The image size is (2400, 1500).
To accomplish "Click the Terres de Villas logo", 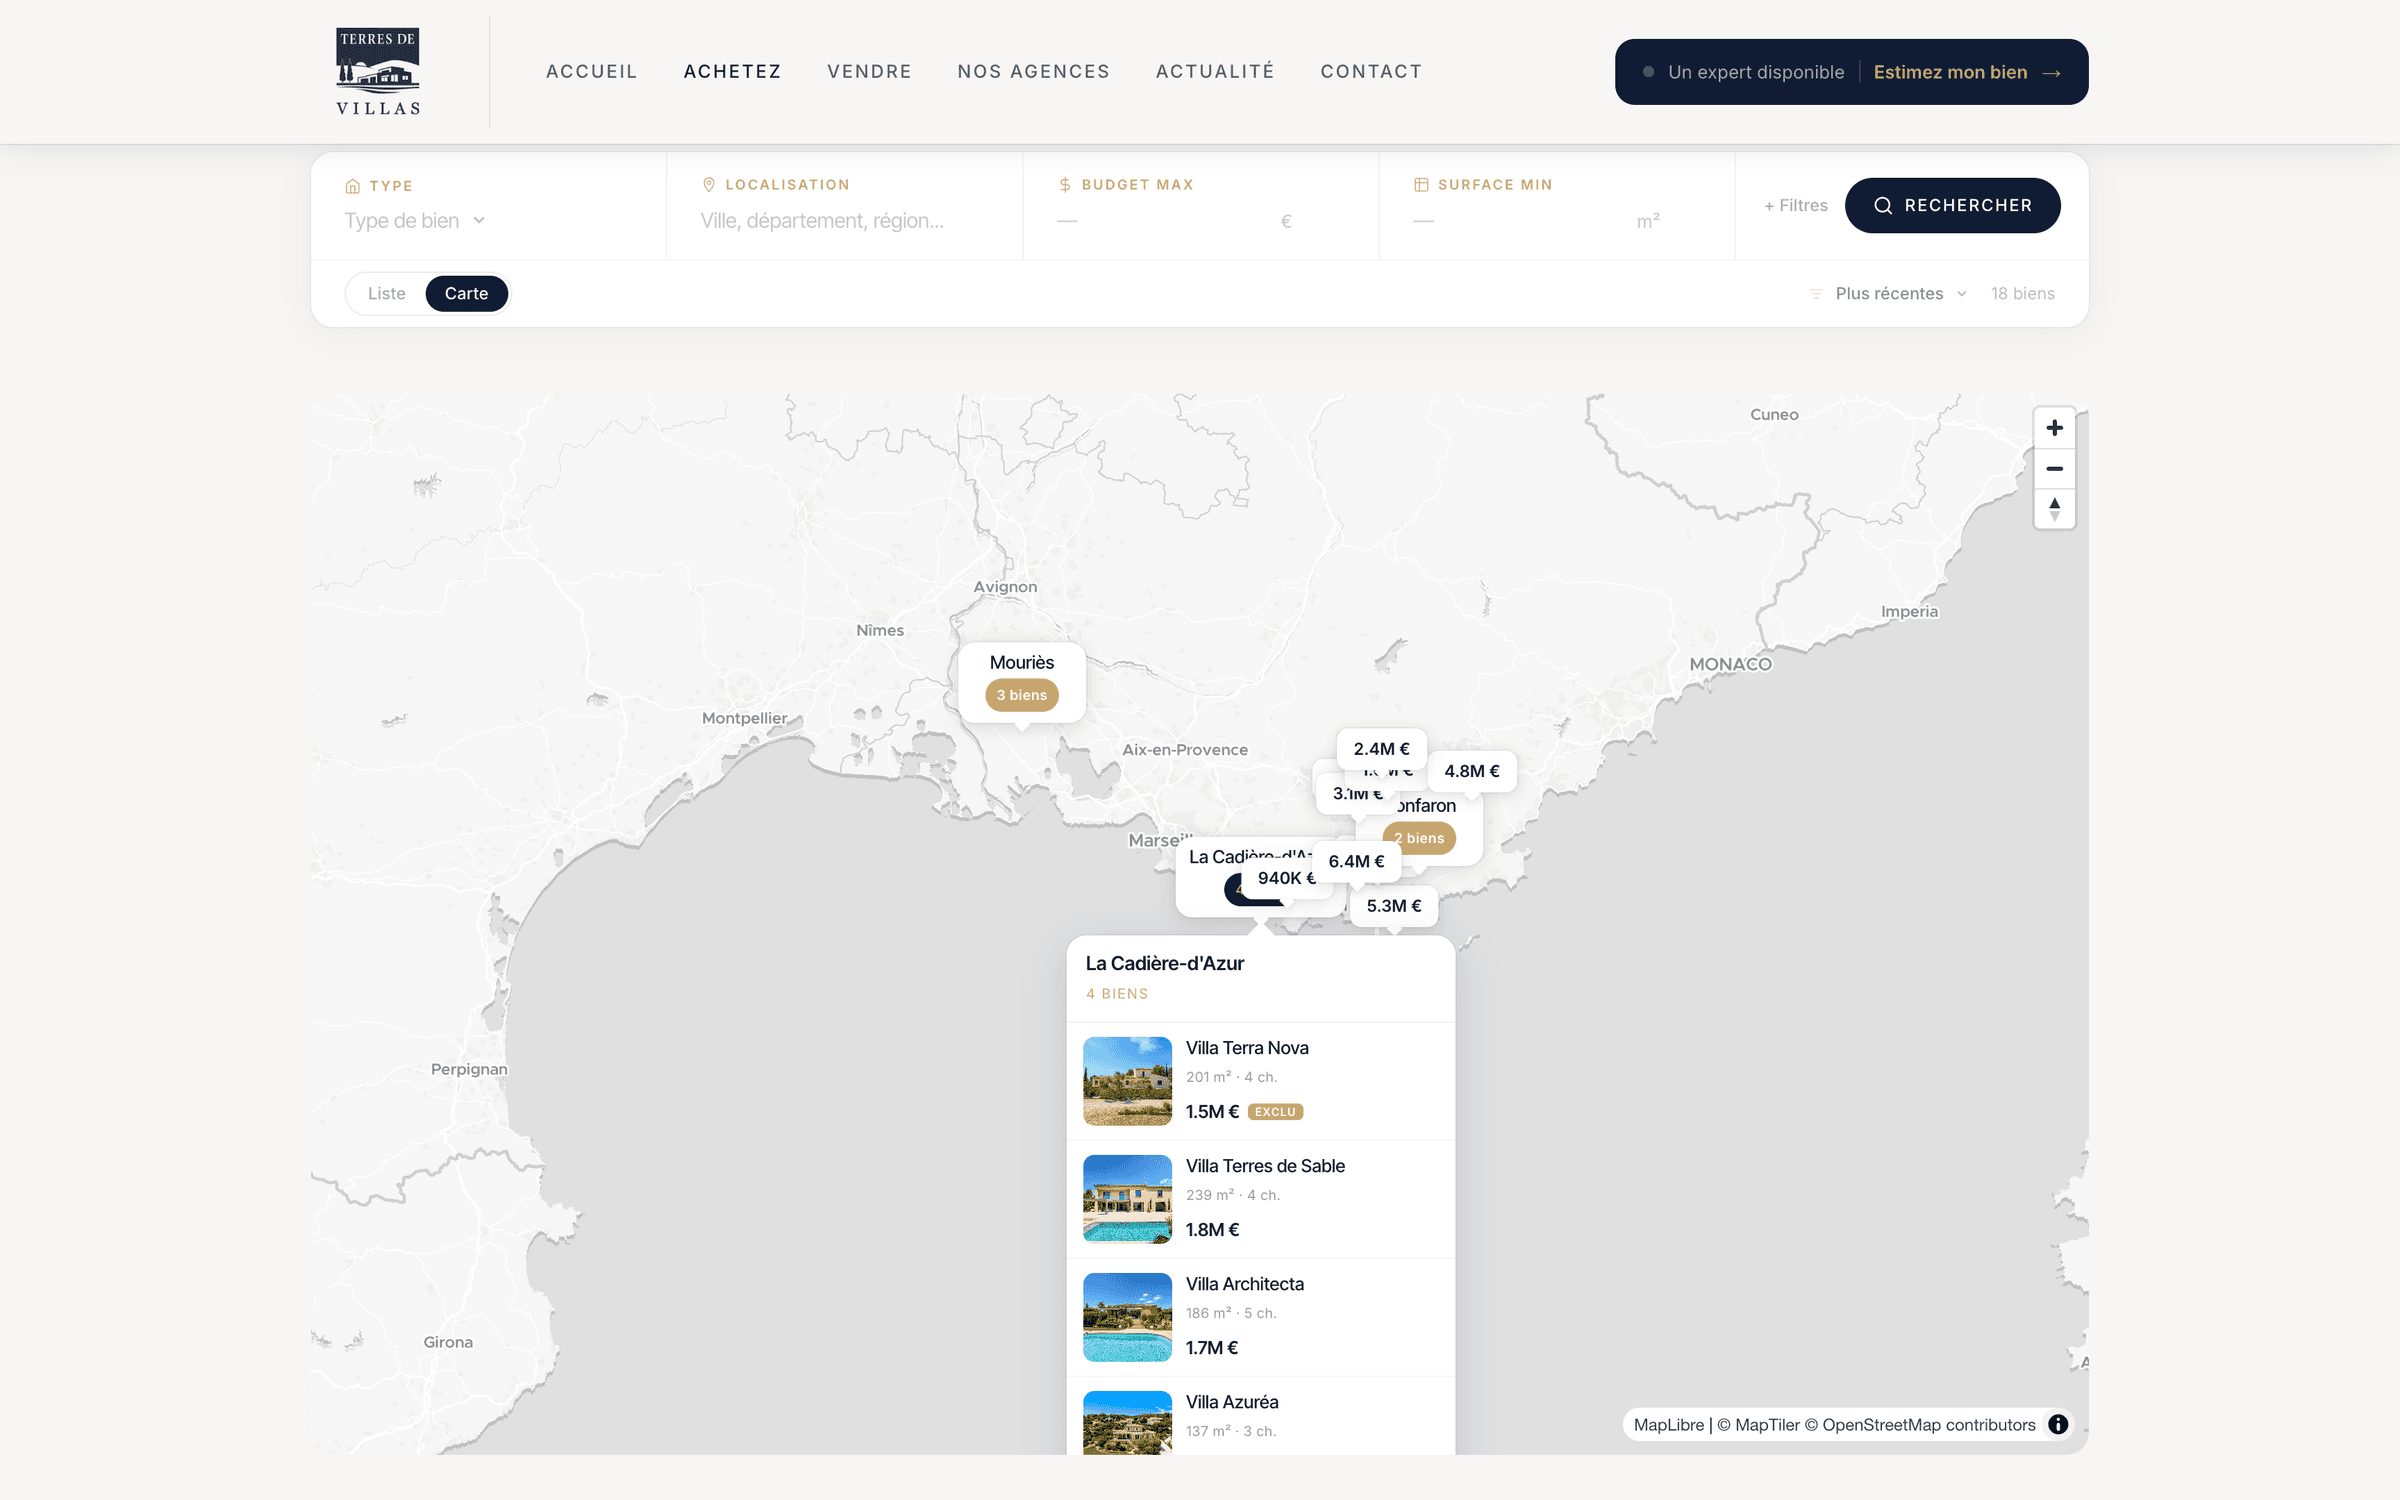I will (378, 71).
